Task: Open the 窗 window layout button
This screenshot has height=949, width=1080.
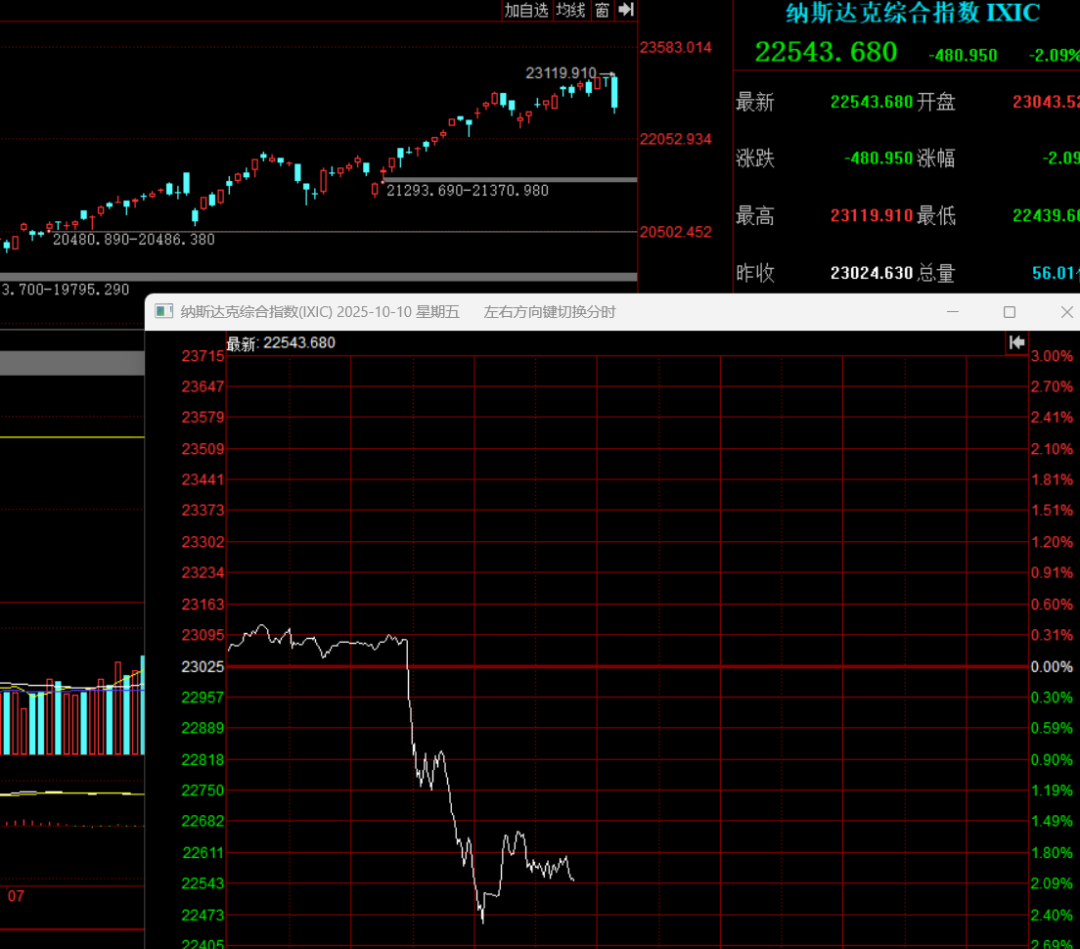Action: pyautogui.click(x=602, y=10)
